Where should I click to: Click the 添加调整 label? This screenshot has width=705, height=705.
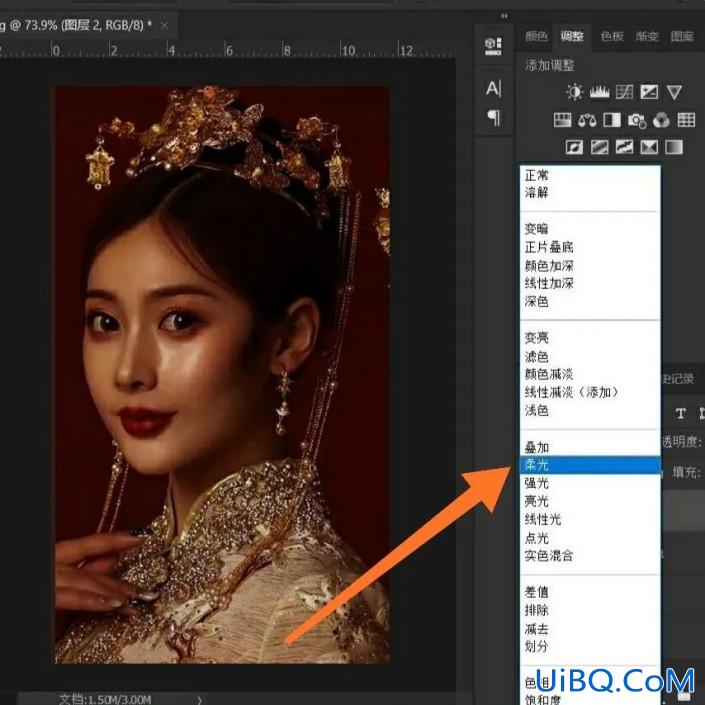pos(549,66)
